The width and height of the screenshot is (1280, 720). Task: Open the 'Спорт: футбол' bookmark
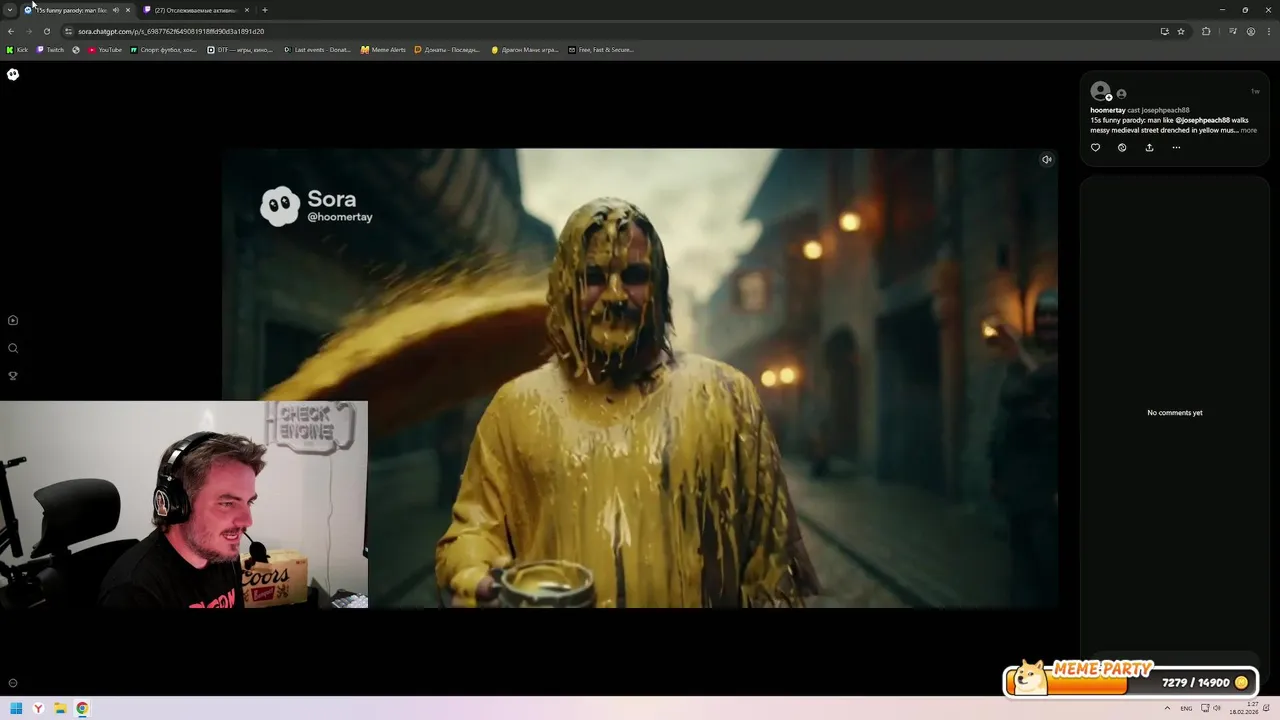[163, 49]
